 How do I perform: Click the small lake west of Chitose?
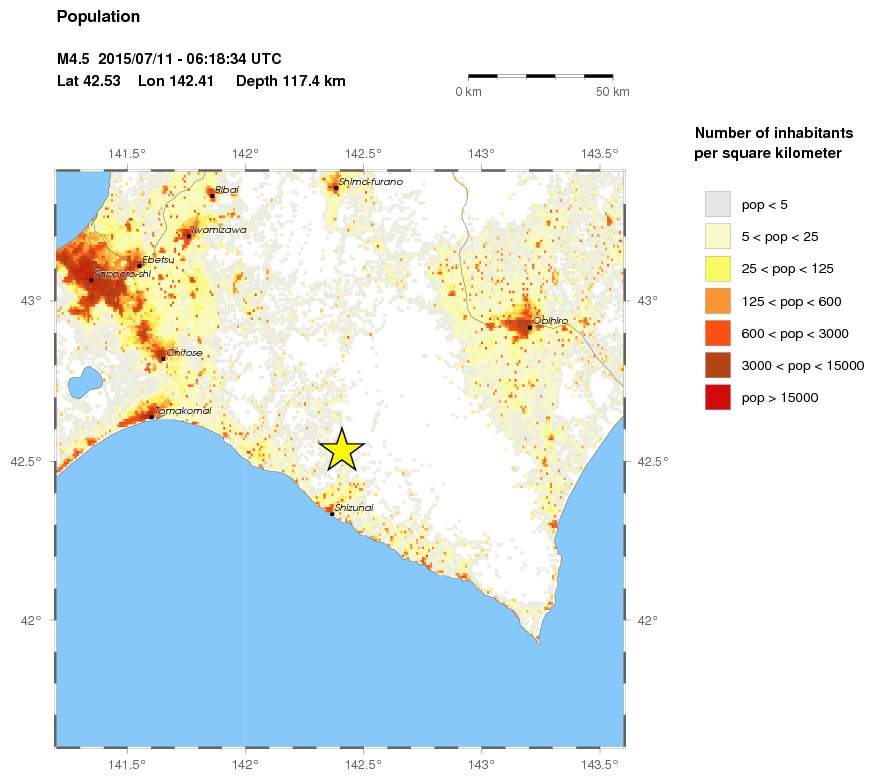click(x=85, y=383)
